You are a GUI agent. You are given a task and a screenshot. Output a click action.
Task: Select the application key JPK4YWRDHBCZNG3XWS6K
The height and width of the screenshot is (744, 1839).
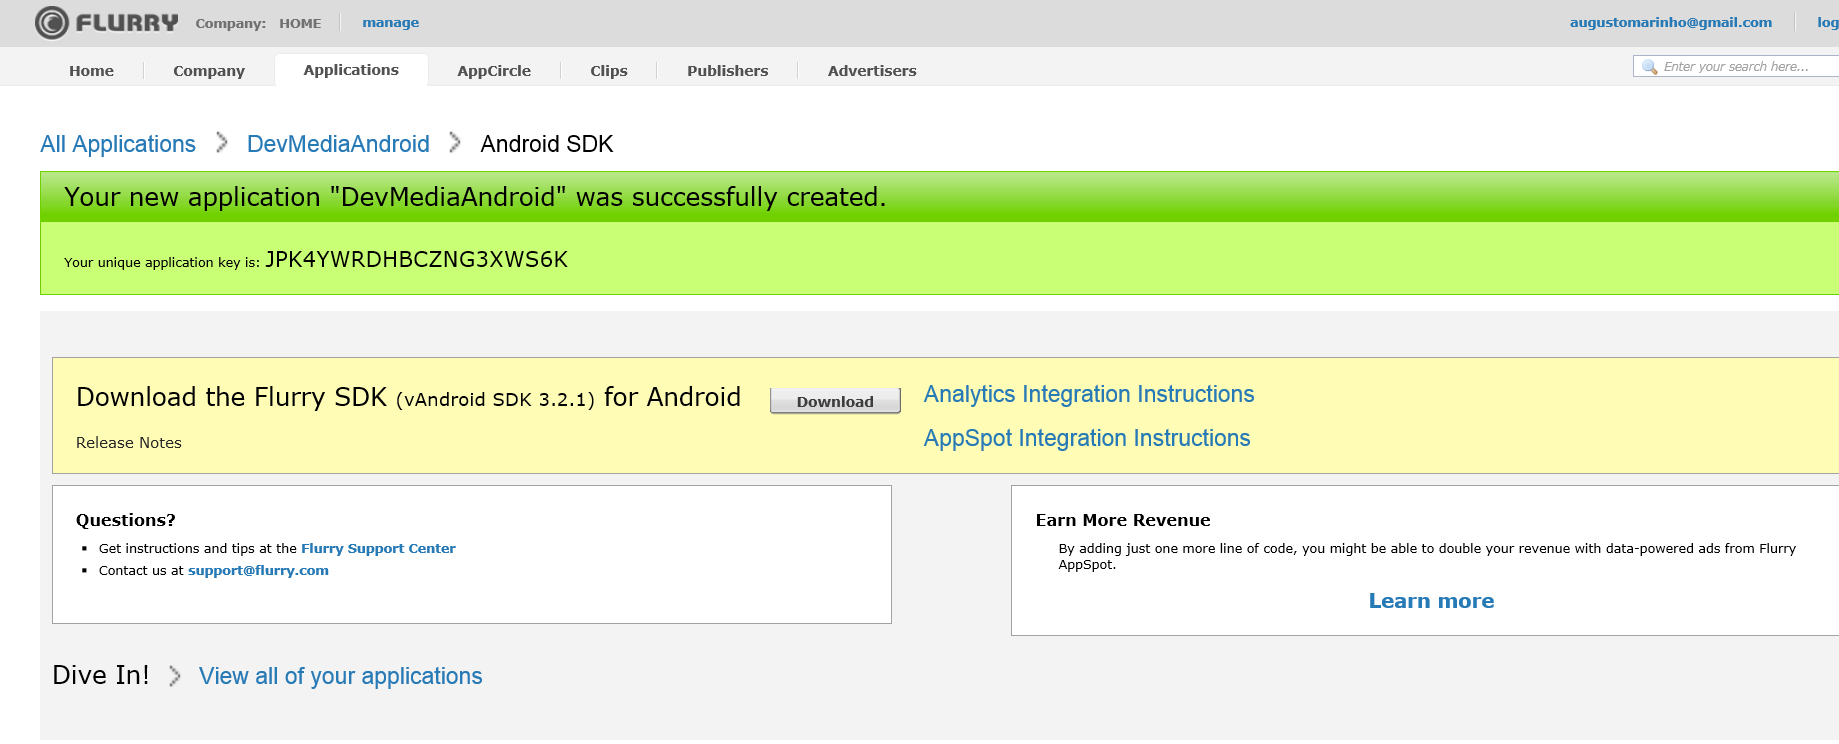tap(416, 260)
